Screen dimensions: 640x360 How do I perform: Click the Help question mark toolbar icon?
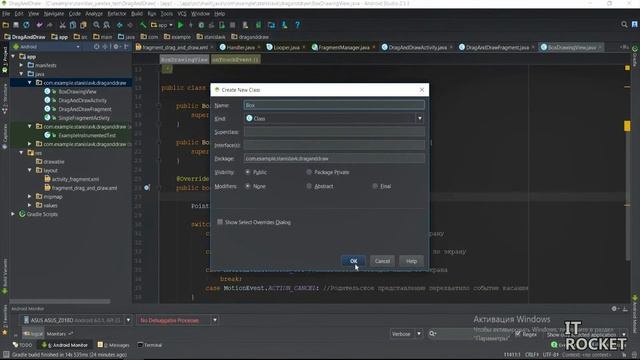click(298, 25)
